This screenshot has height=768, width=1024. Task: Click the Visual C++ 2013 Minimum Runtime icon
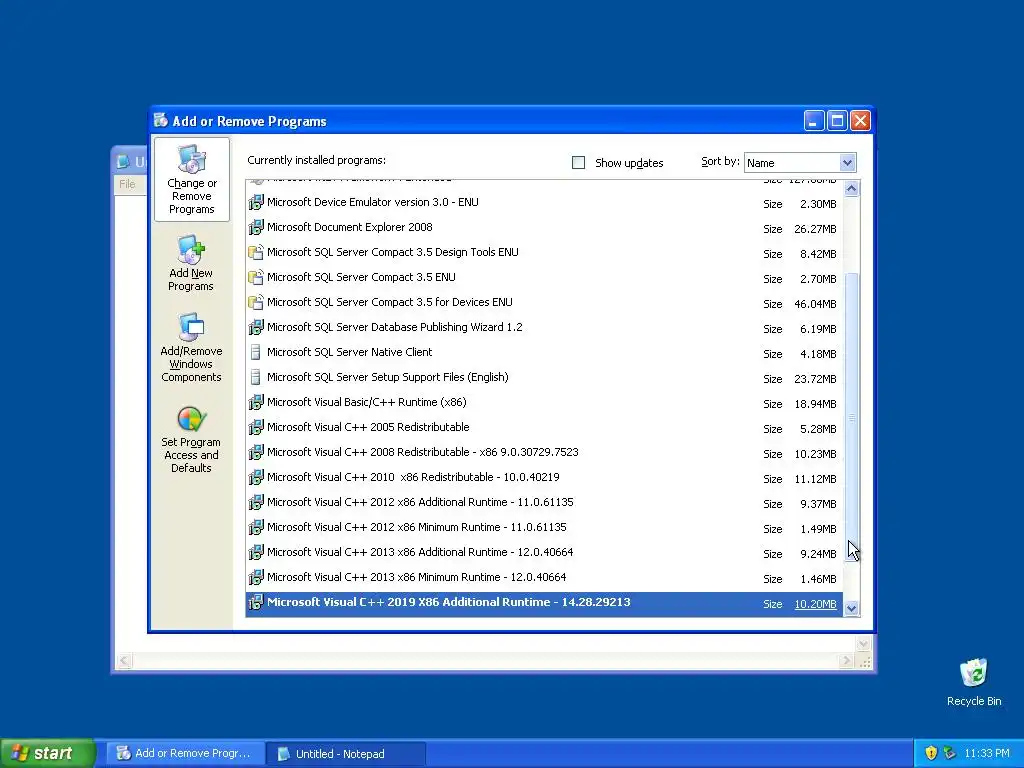[x=256, y=577]
